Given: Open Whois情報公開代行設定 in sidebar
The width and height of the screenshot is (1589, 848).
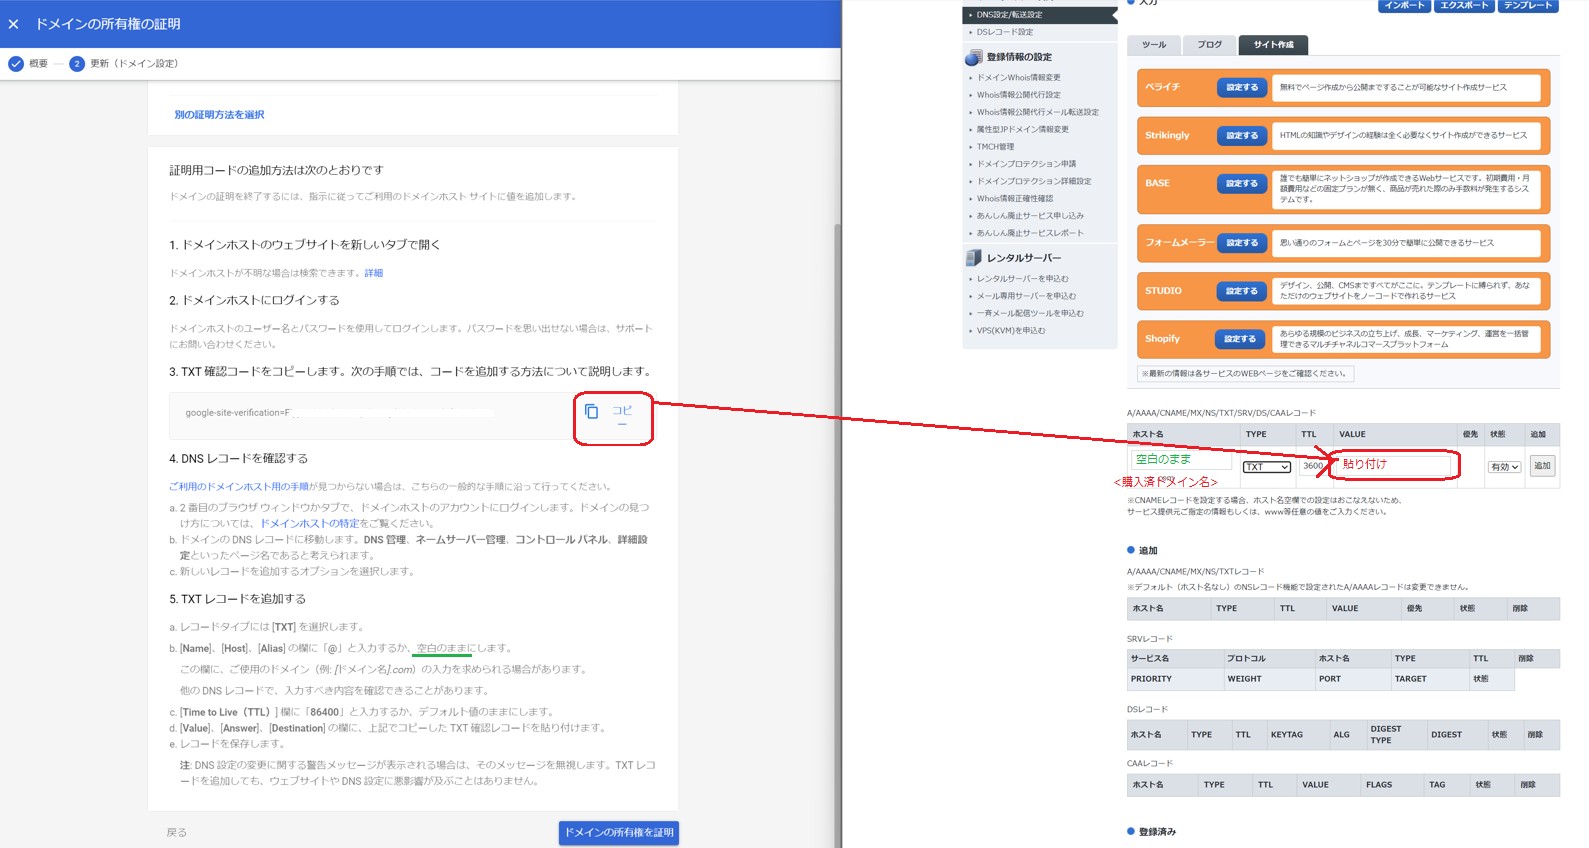Looking at the screenshot, I should 1018,95.
